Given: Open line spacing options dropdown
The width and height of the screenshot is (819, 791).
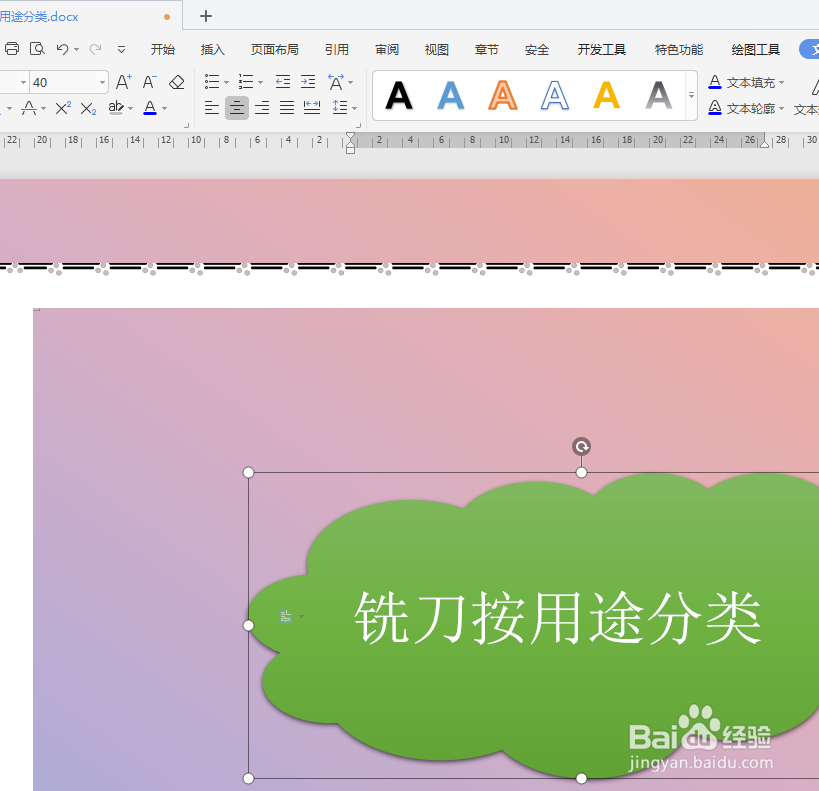Looking at the screenshot, I should [355, 109].
